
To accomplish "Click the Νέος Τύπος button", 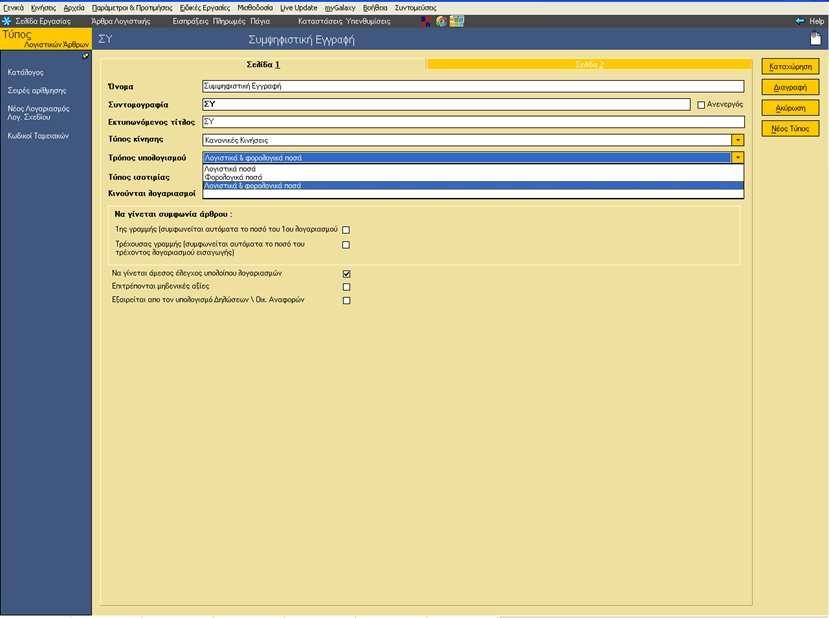I will point(790,128).
